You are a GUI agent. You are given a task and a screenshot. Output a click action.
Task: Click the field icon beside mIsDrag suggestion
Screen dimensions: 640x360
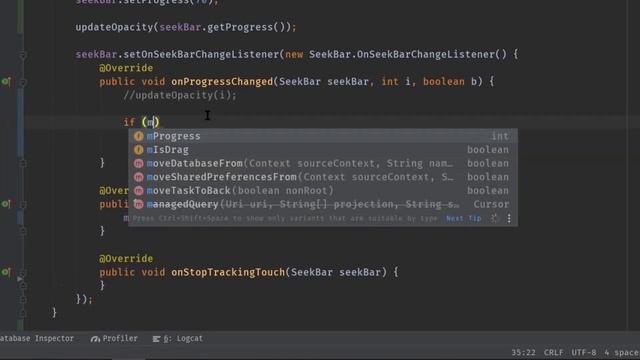point(139,150)
